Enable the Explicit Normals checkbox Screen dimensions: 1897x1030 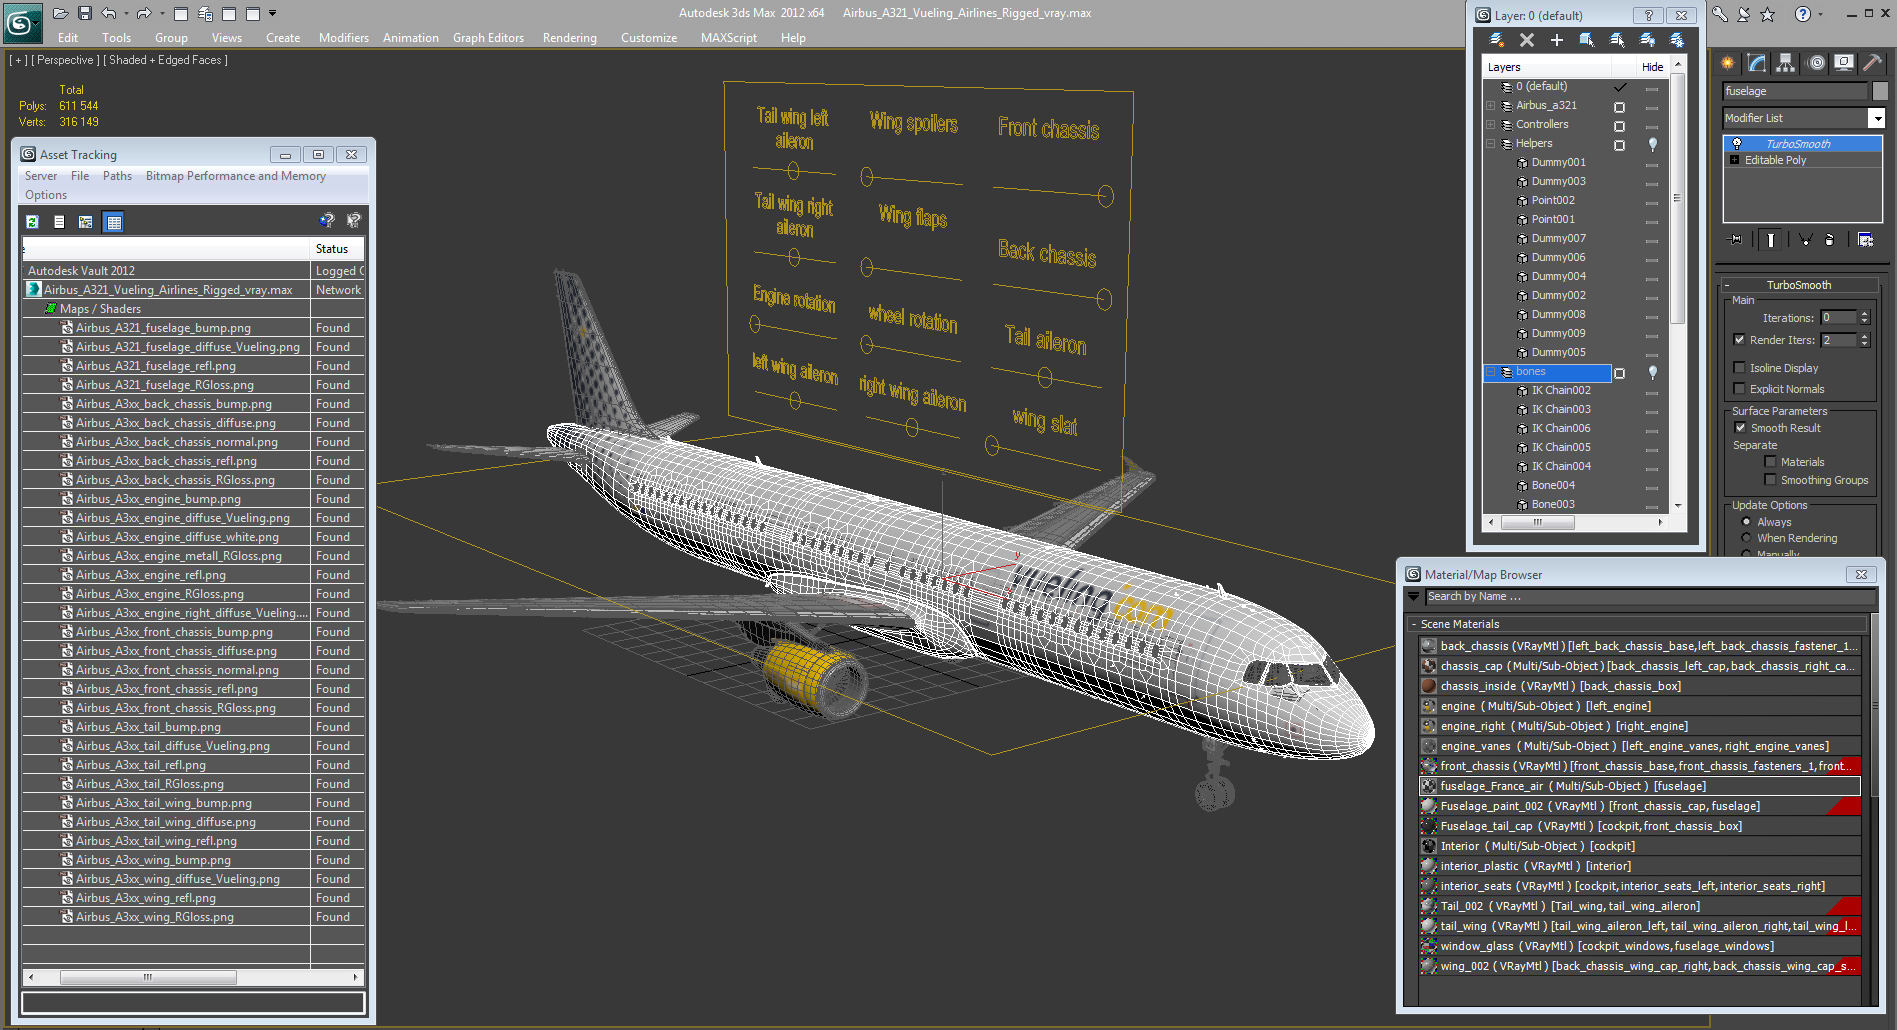pos(1740,389)
